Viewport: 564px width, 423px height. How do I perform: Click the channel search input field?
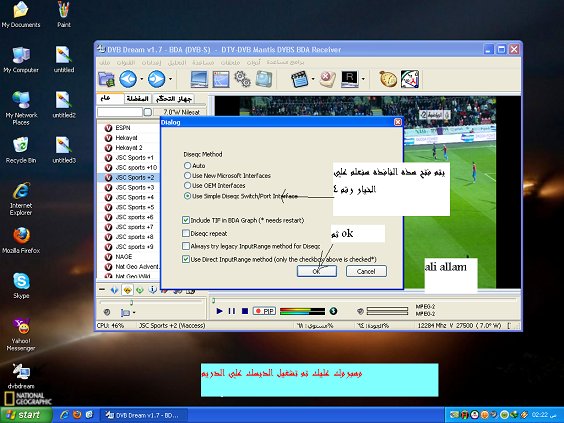click(x=120, y=112)
